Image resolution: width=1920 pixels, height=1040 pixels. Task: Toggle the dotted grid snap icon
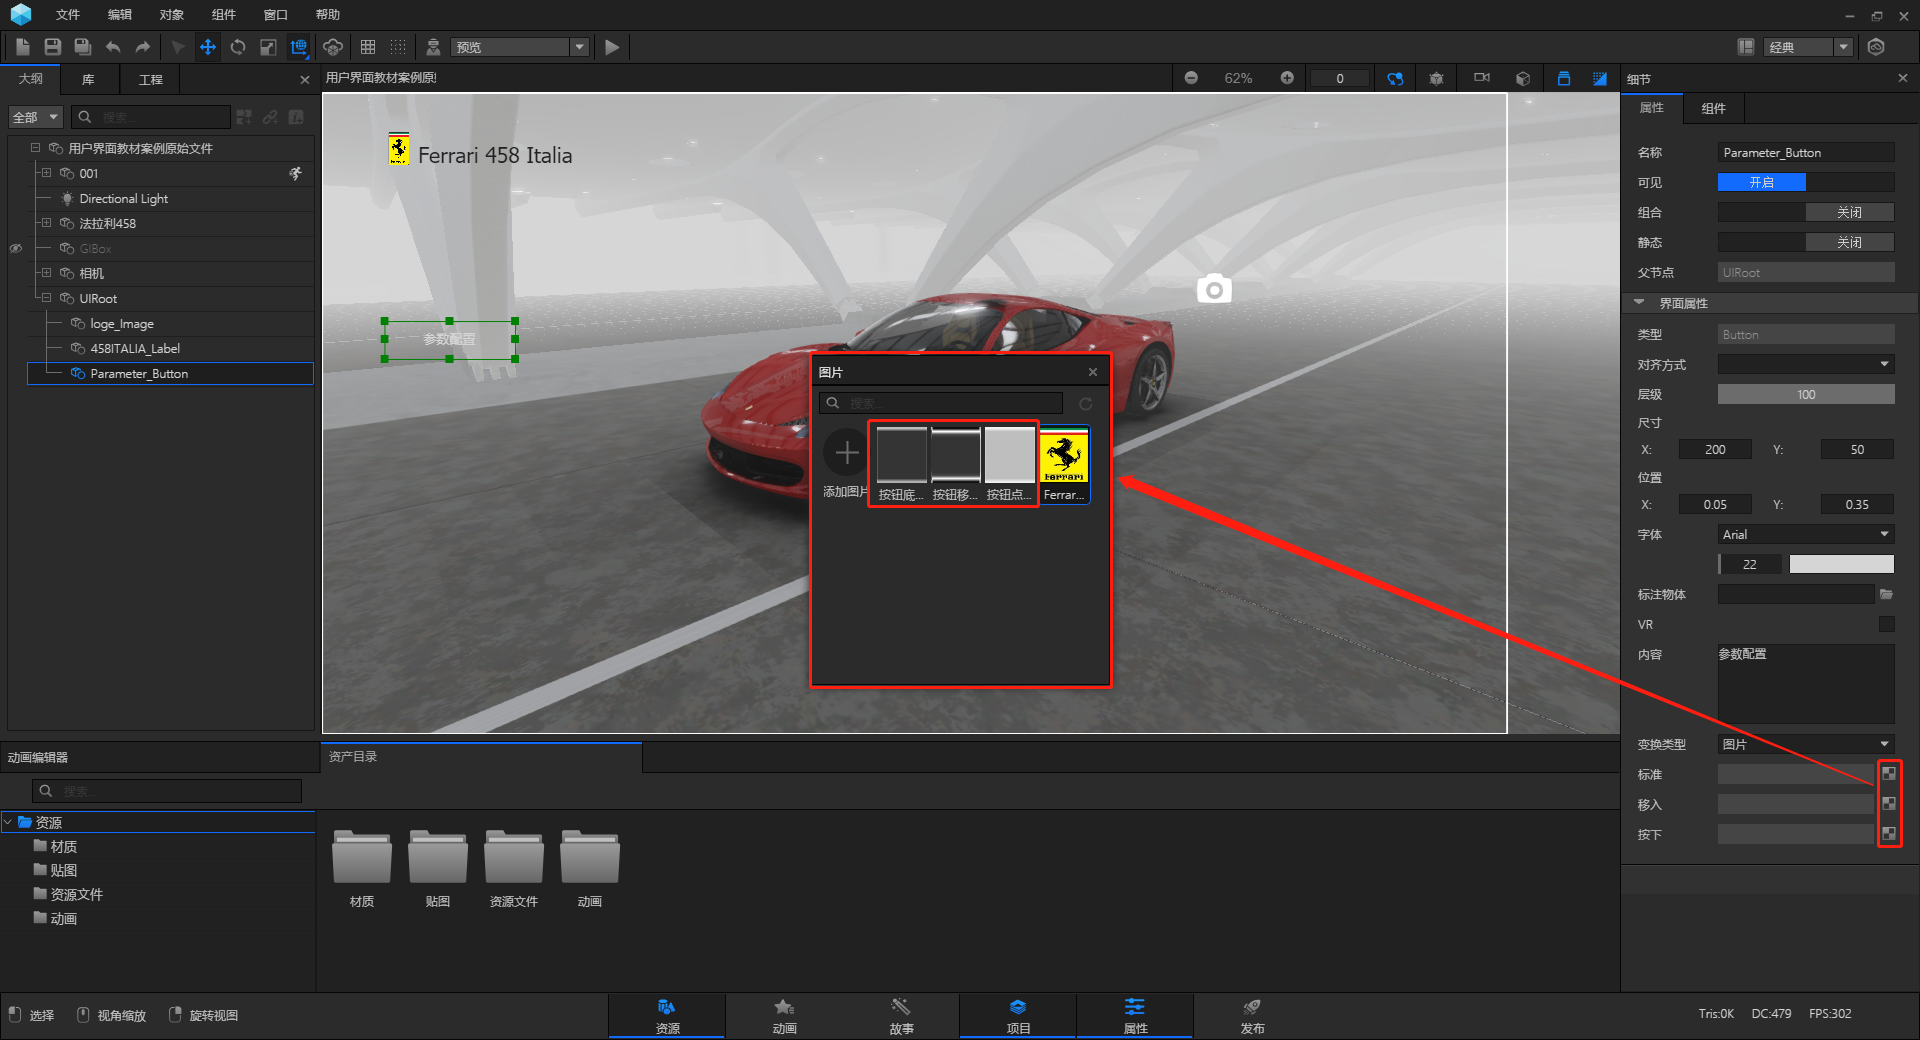[x=398, y=47]
